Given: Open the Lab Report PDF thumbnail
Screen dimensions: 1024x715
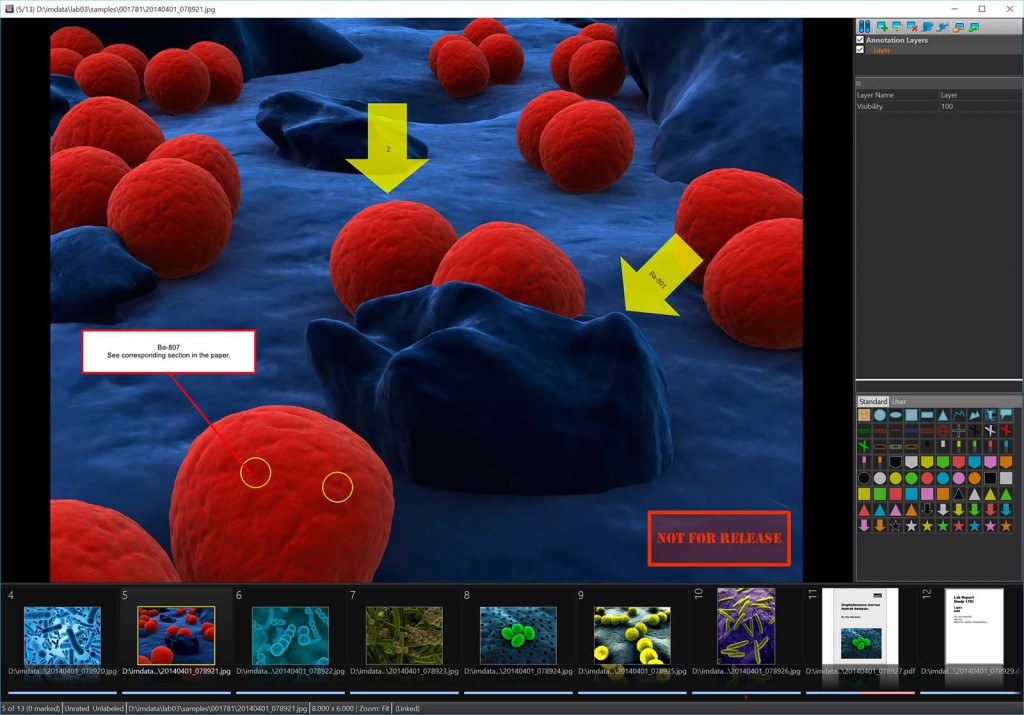Looking at the screenshot, I should [x=972, y=625].
